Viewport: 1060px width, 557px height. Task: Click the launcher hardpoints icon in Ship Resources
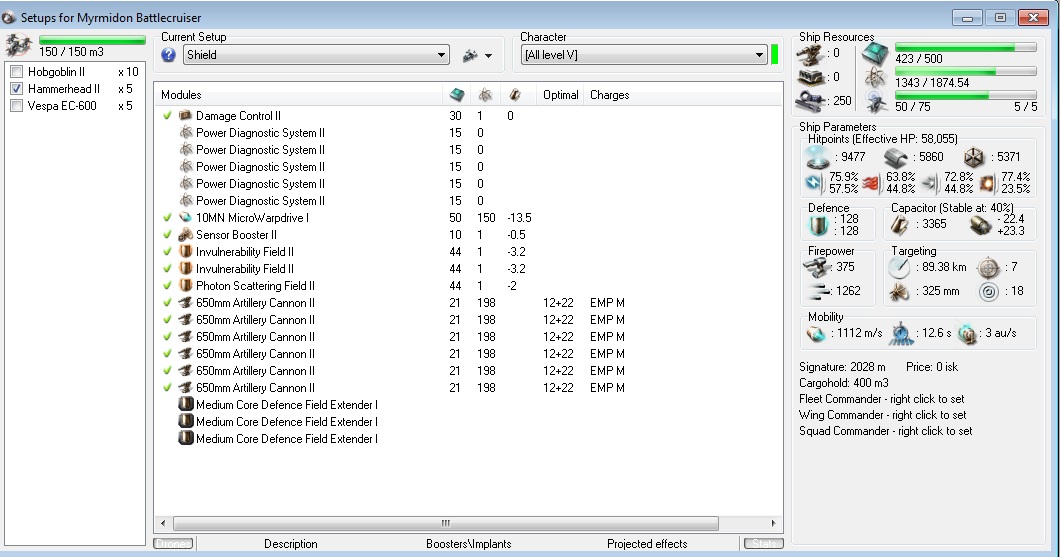click(811, 77)
